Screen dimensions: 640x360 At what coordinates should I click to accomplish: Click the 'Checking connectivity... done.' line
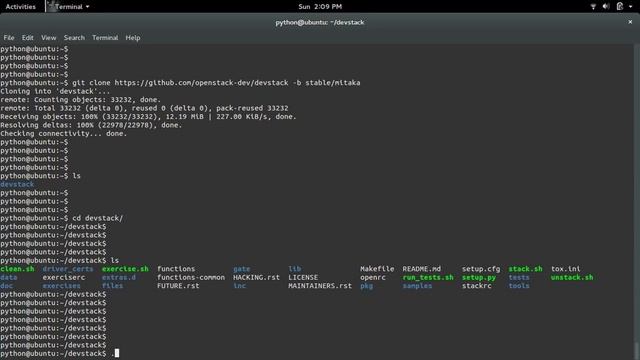(x=64, y=134)
